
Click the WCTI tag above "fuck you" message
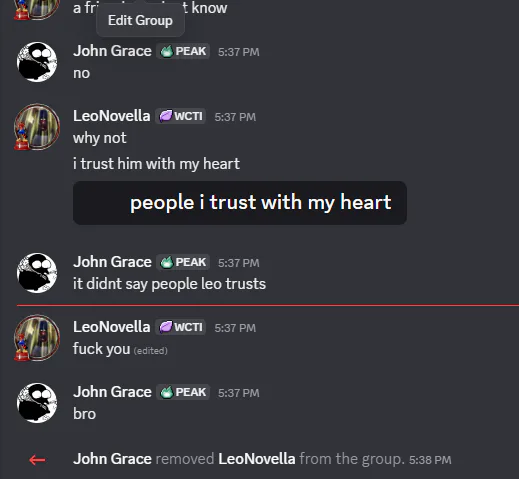tap(180, 327)
